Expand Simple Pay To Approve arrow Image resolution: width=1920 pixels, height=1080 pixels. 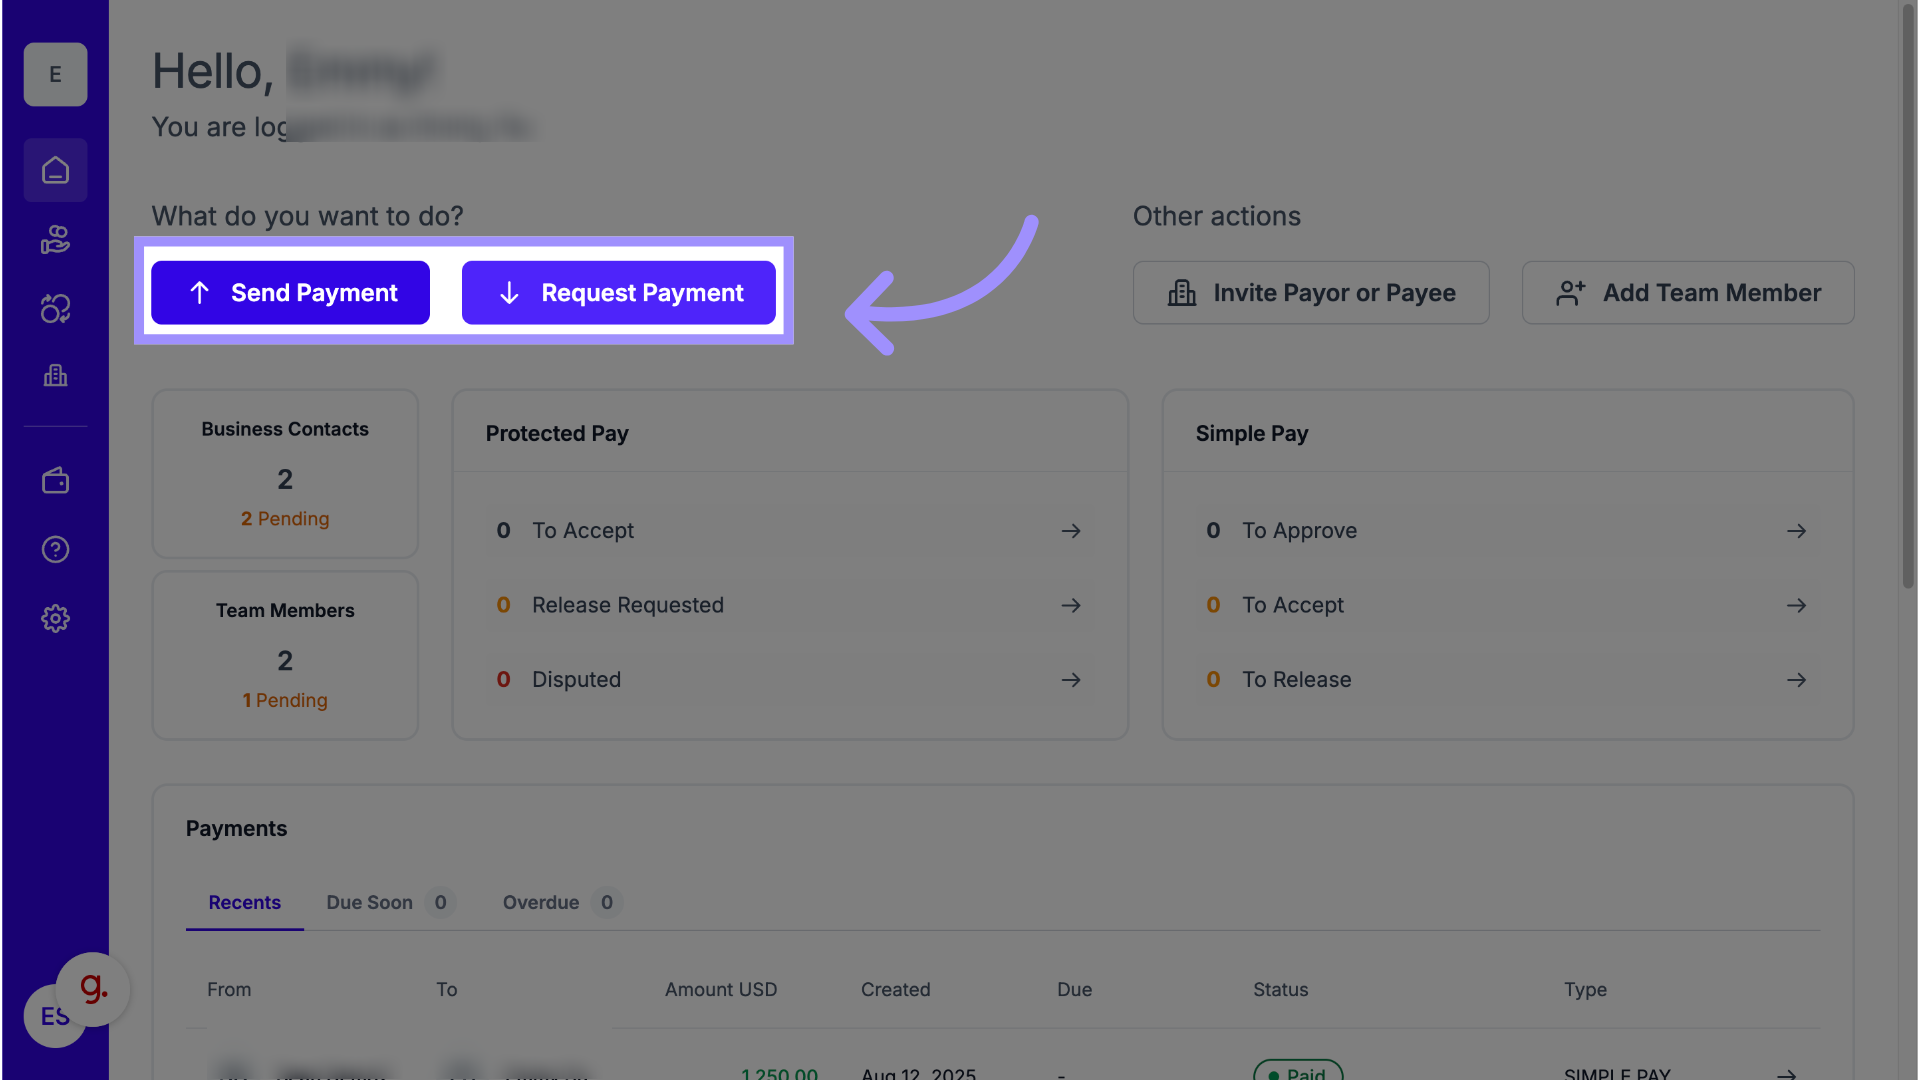click(x=1796, y=531)
